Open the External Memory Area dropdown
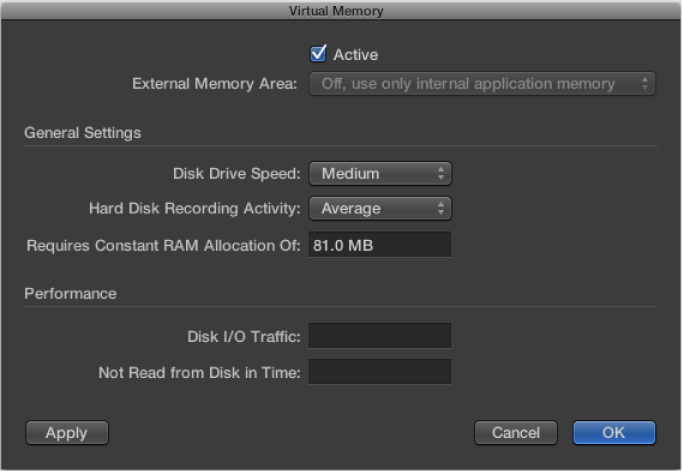Image resolution: width=682 pixels, height=472 pixels. tap(482, 84)
